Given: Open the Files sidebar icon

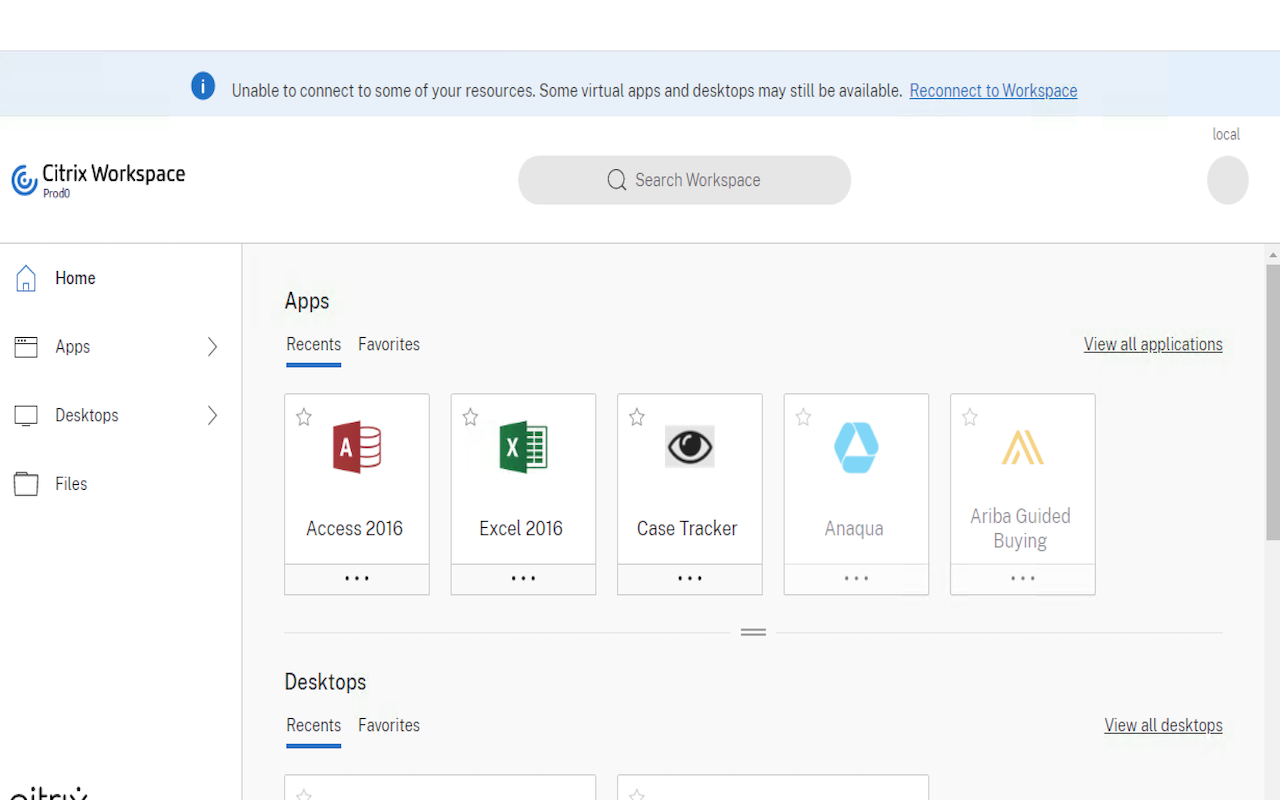Looking at the screenshot, I should tap(26, 483).
